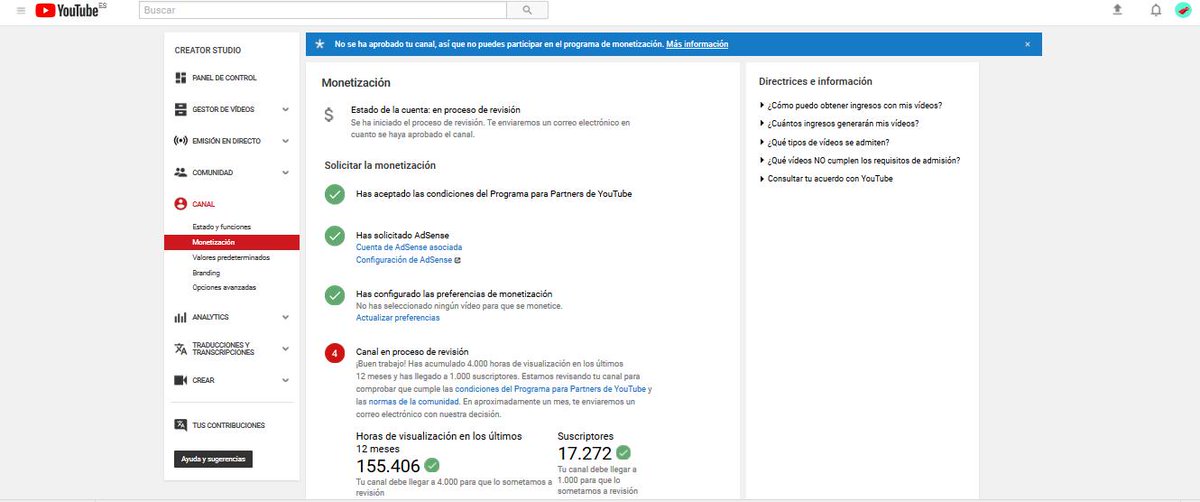Screen dimensions: 1200x502
Task: Expand the Crear section
Action: click(286, 380)
